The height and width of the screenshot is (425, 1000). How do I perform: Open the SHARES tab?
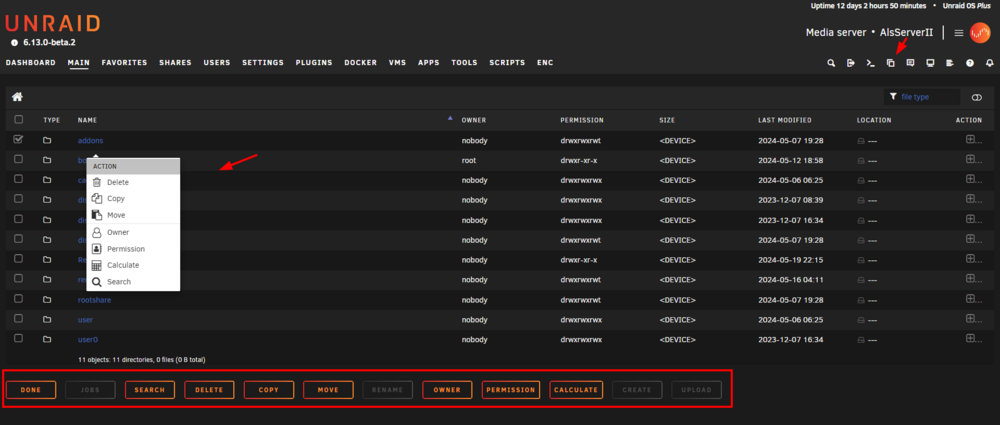point(175,63)
